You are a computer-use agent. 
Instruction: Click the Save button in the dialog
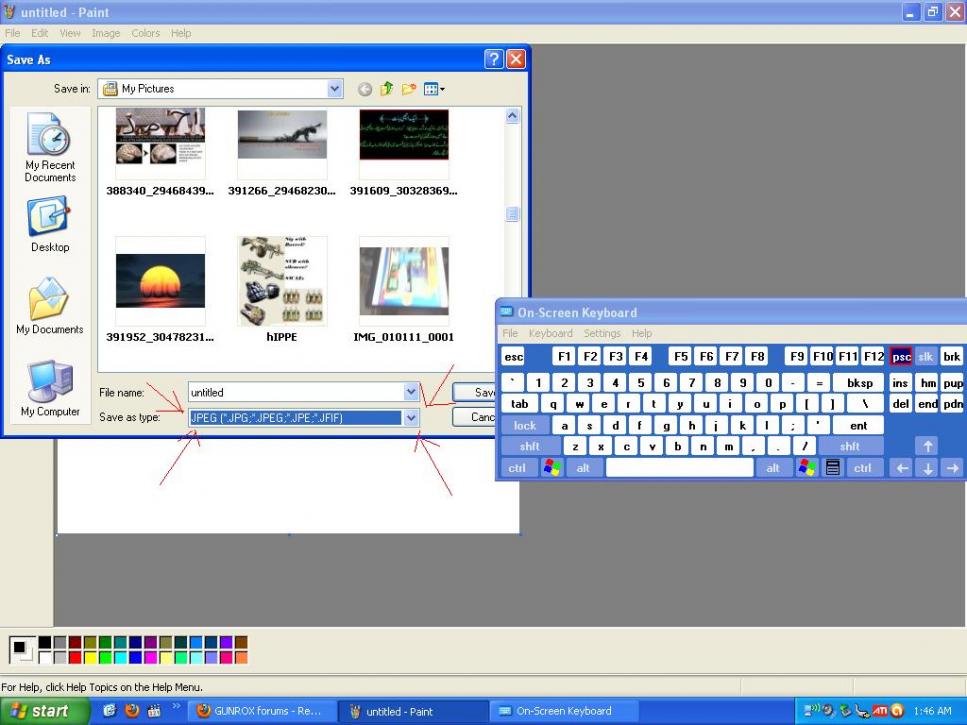point(476,392)
